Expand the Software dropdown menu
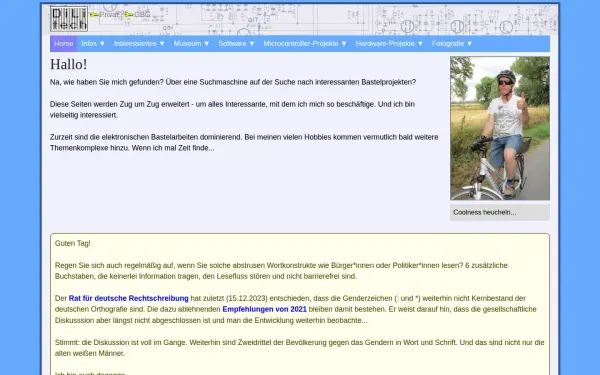Image resolution: width=600 pixels, height=375 pixels. pyautogui.click(x=236, y=44)
